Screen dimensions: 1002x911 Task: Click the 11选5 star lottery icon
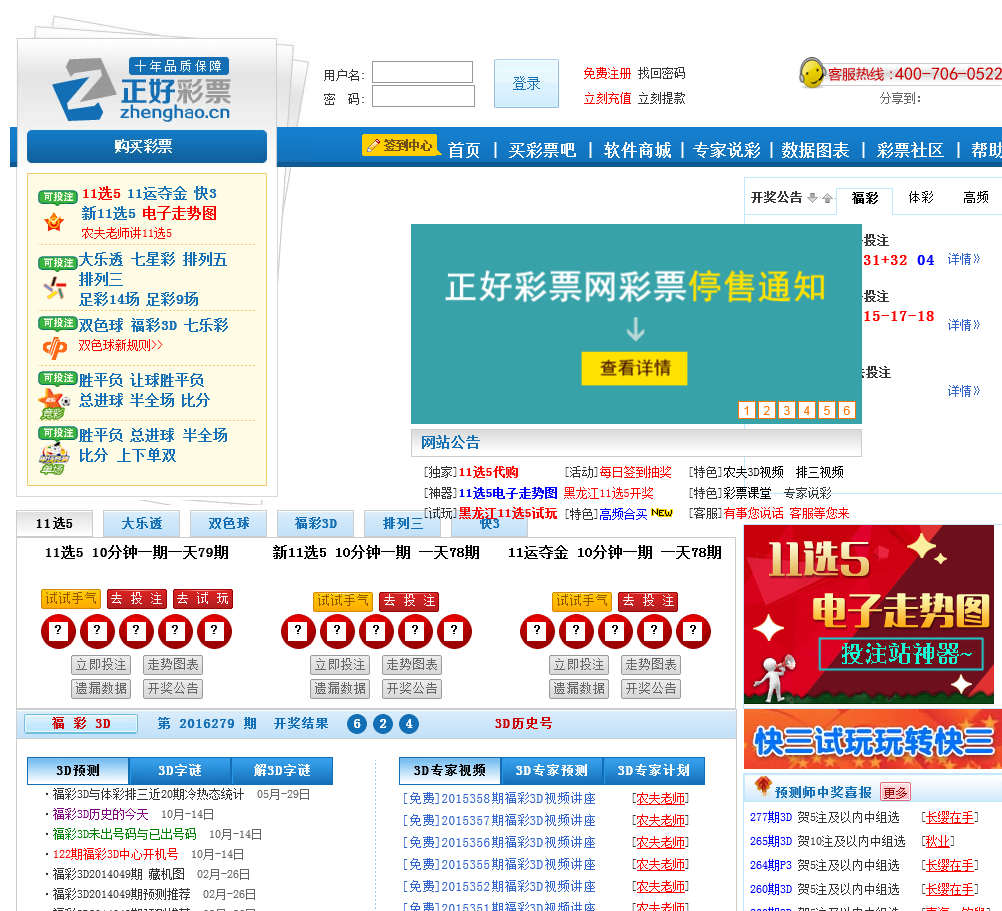(x=54, y=222)
